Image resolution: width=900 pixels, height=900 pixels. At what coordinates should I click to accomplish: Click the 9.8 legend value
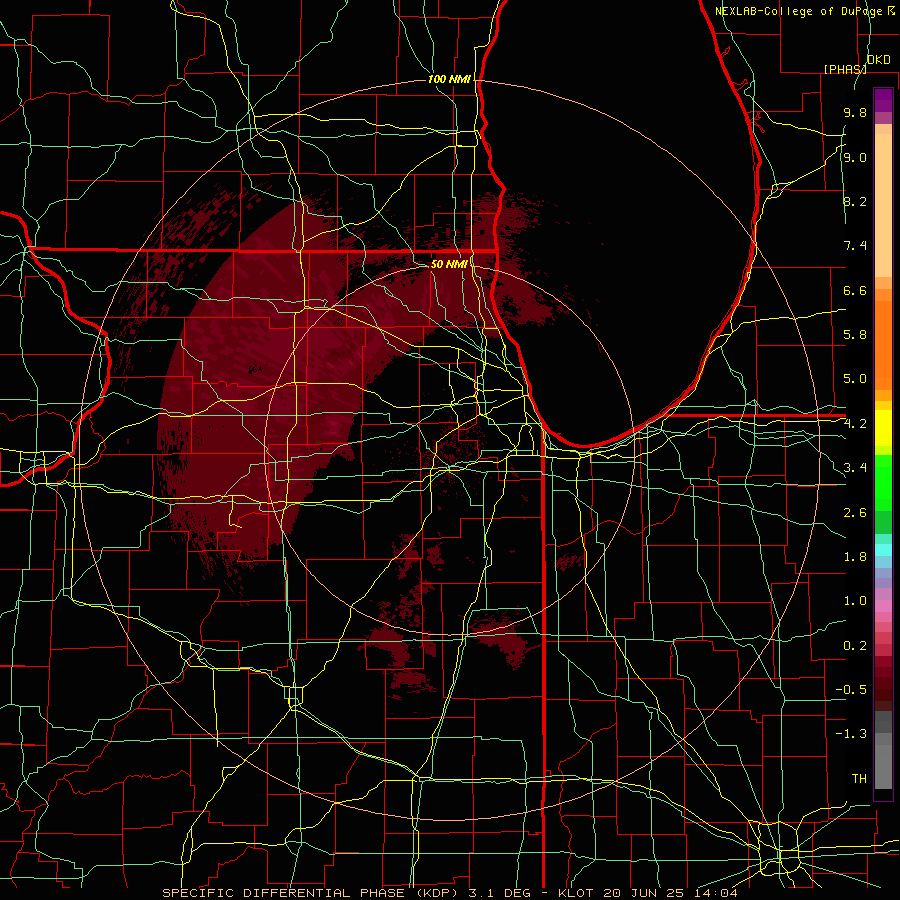coord(855,113)
